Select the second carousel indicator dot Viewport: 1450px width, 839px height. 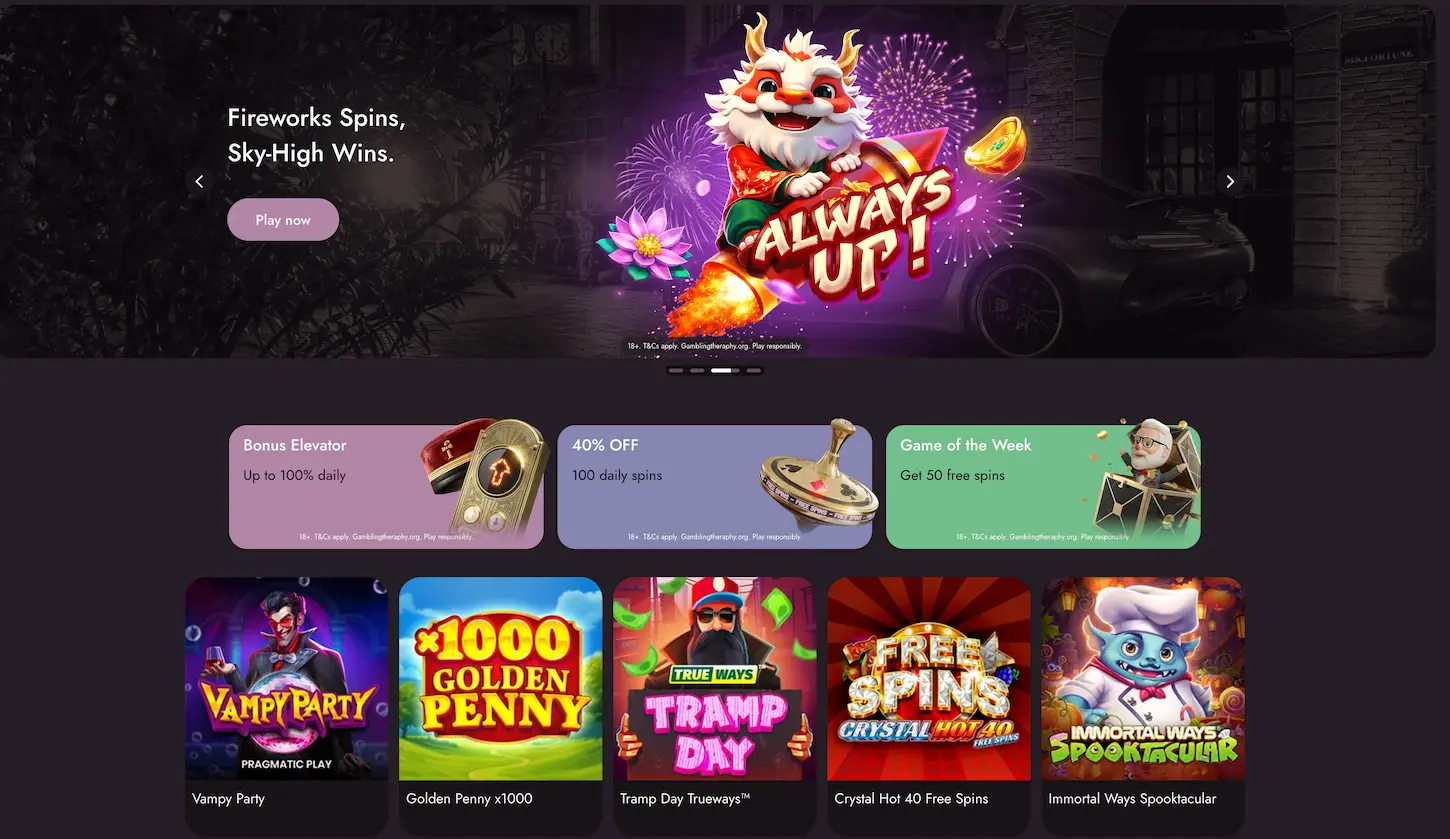click(x=697, y=370)
